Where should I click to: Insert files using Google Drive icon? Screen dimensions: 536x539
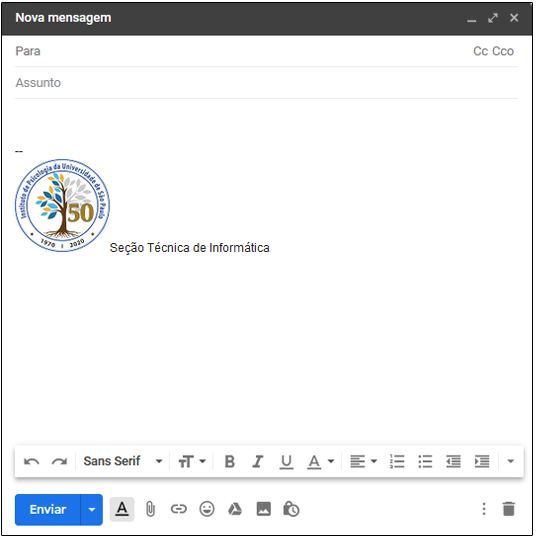(235, 509)
